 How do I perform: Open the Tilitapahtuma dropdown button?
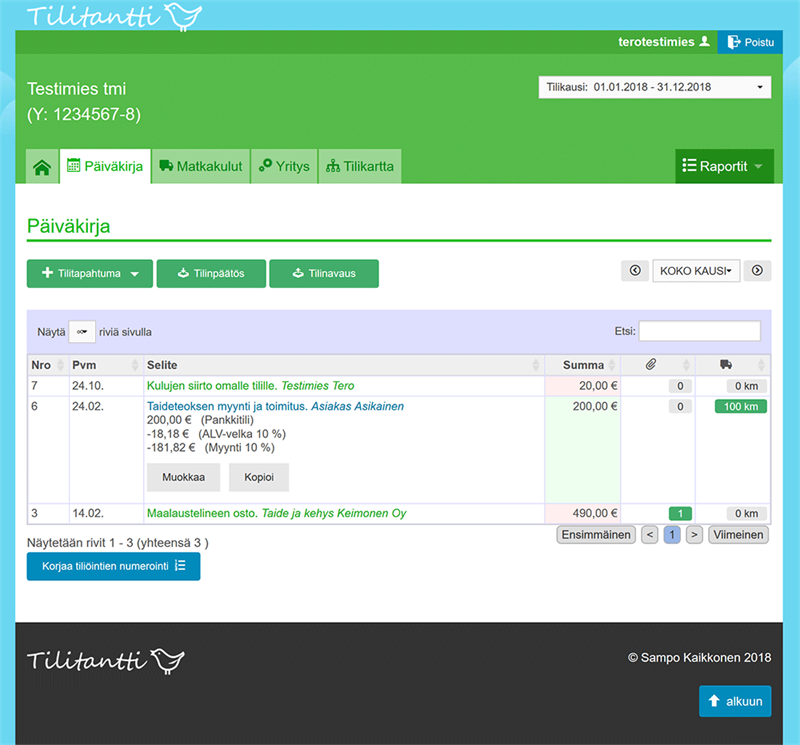(89, 273)
